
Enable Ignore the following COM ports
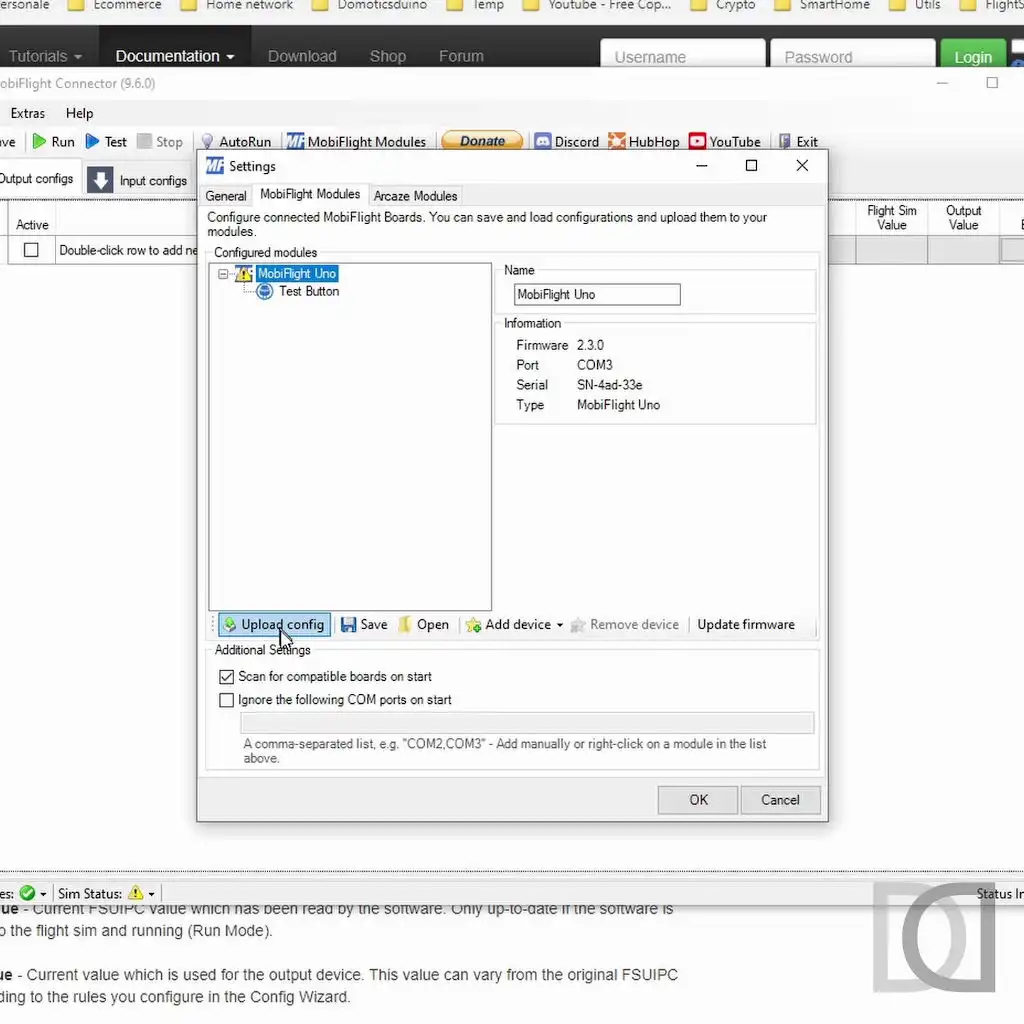227,700
